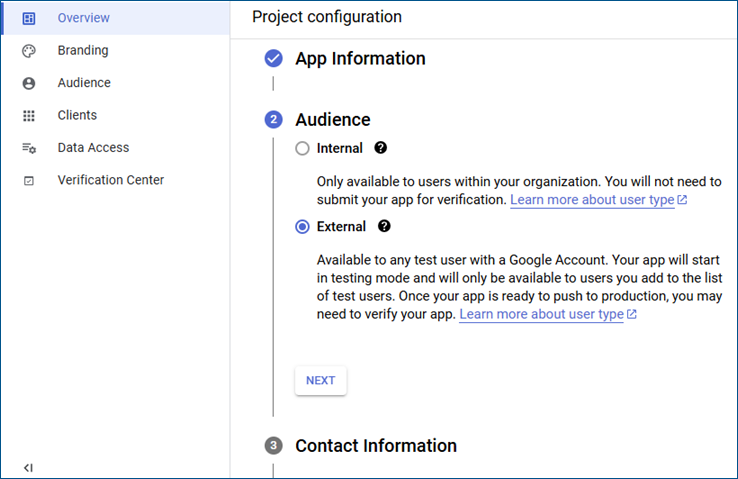Open the Clients sidebar item

coord(115,115)
